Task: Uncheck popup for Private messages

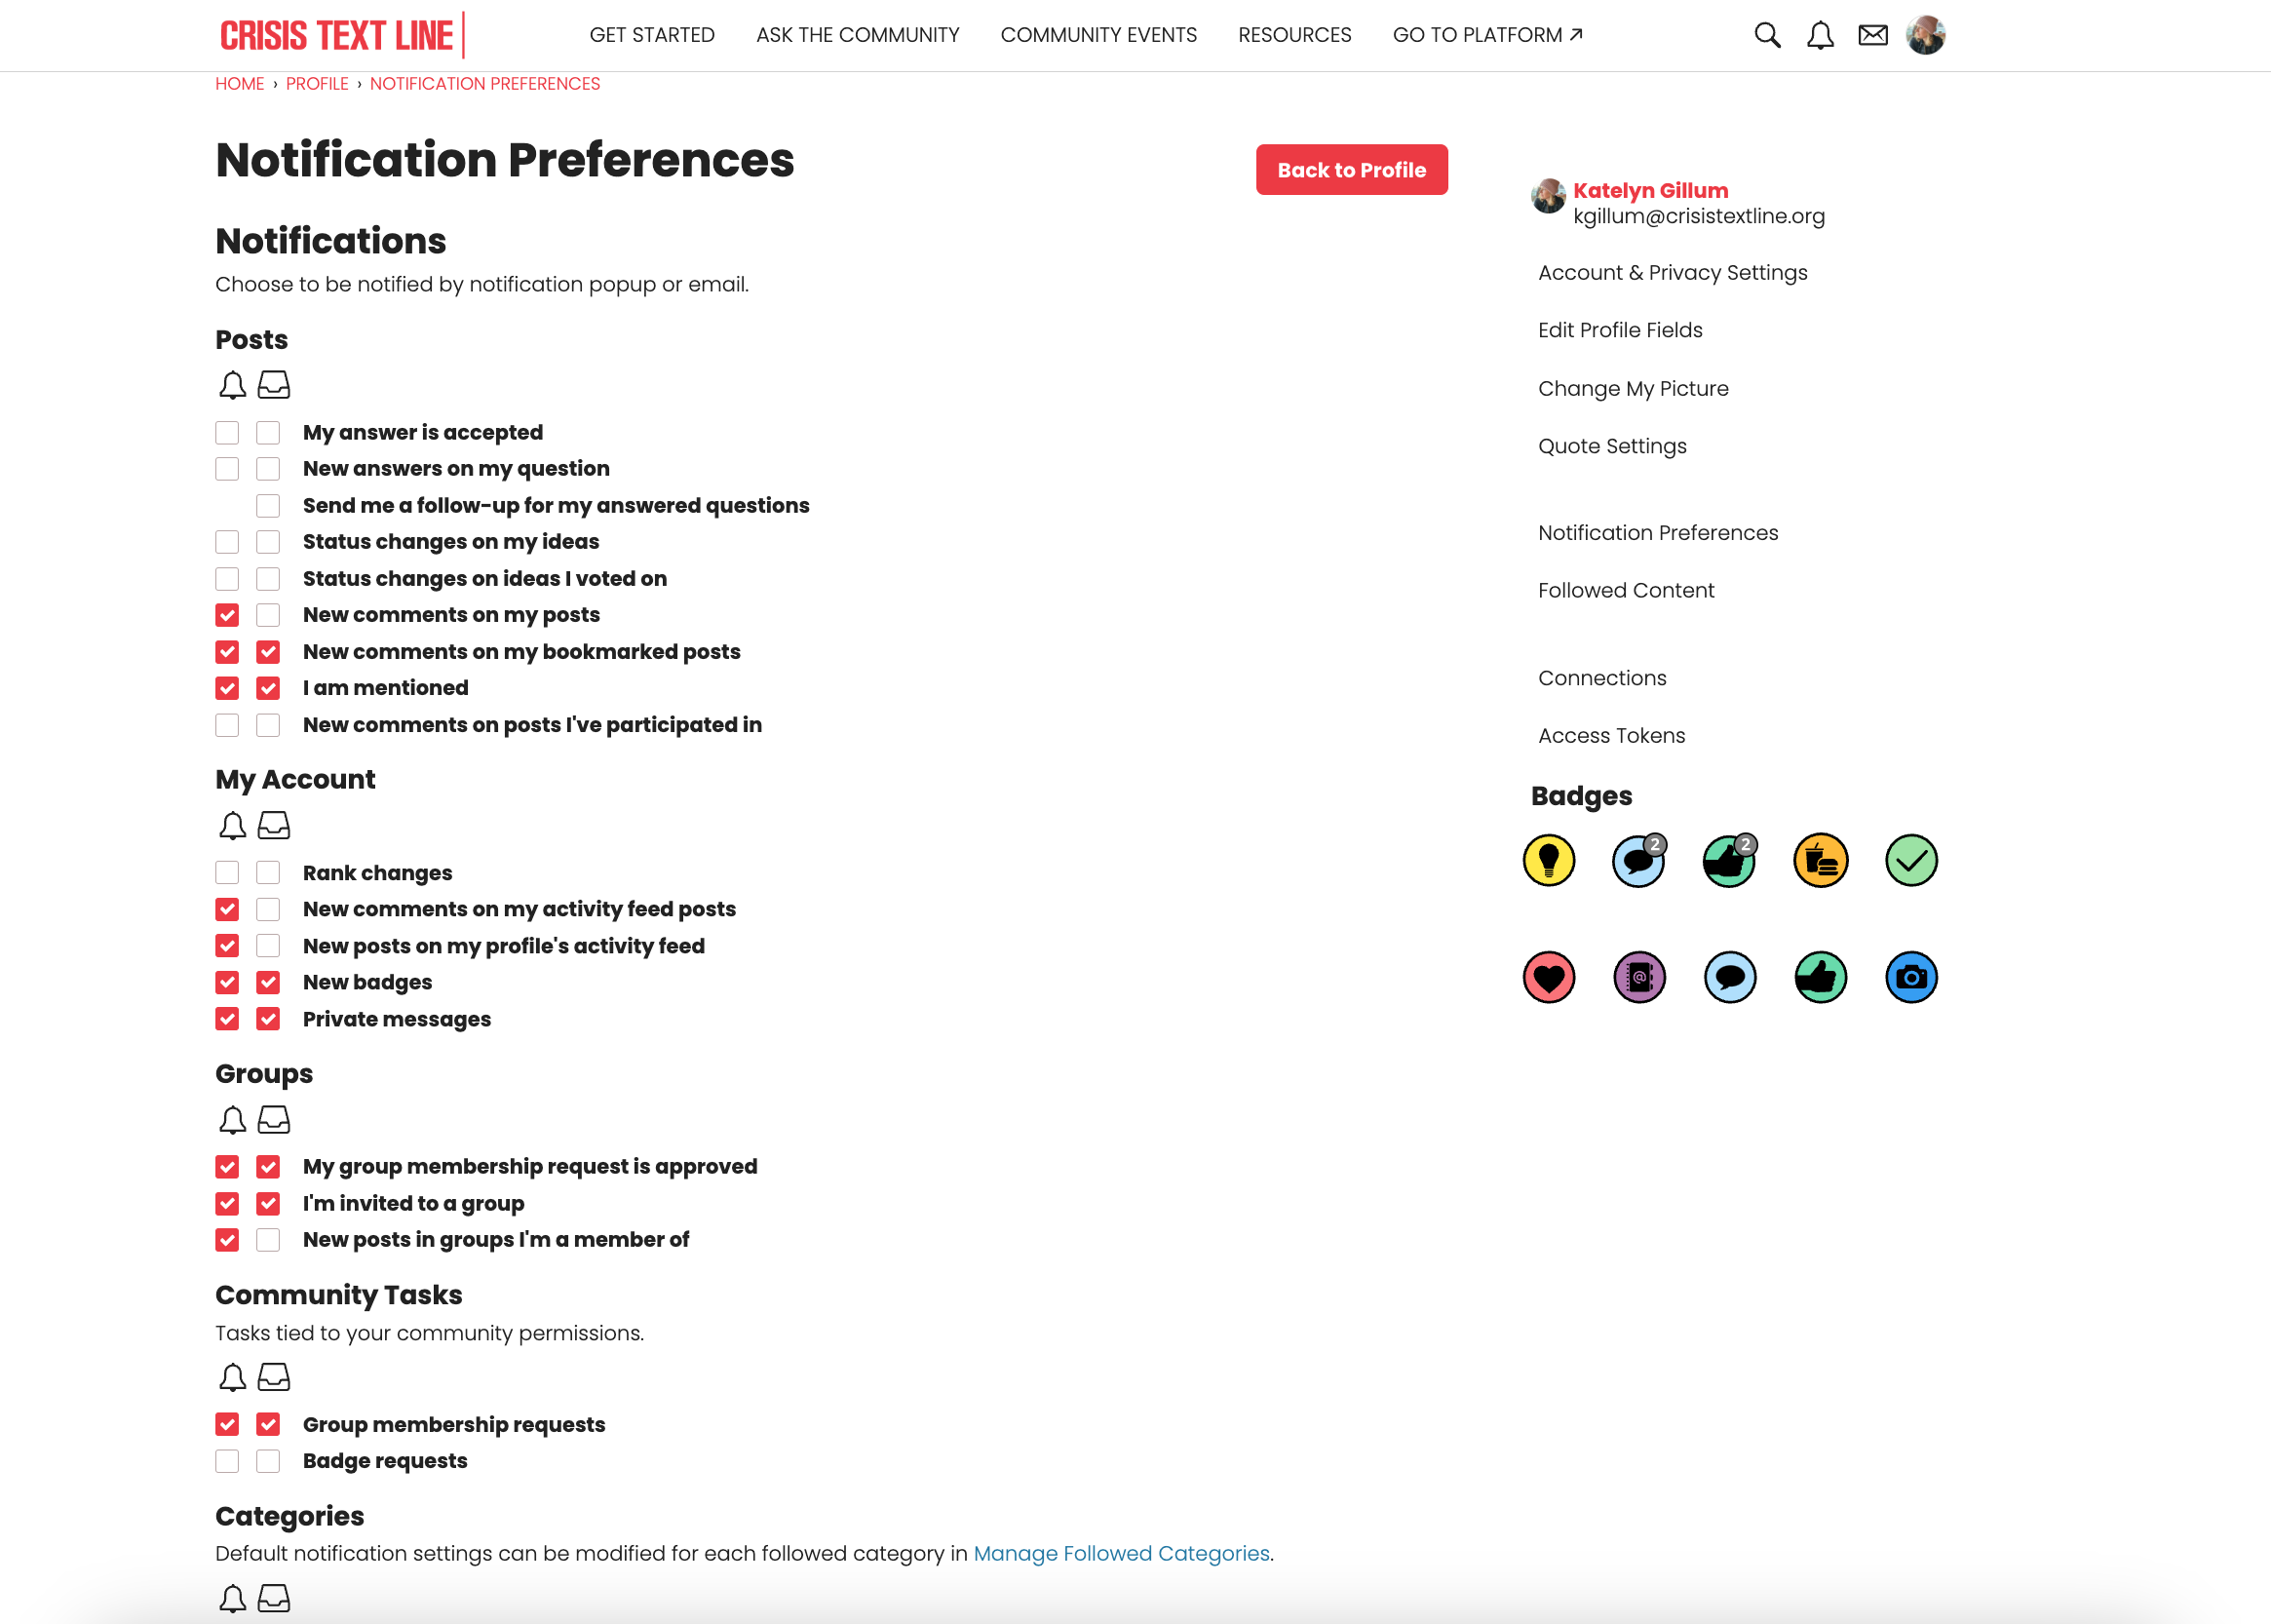Action: (227, 1019)
